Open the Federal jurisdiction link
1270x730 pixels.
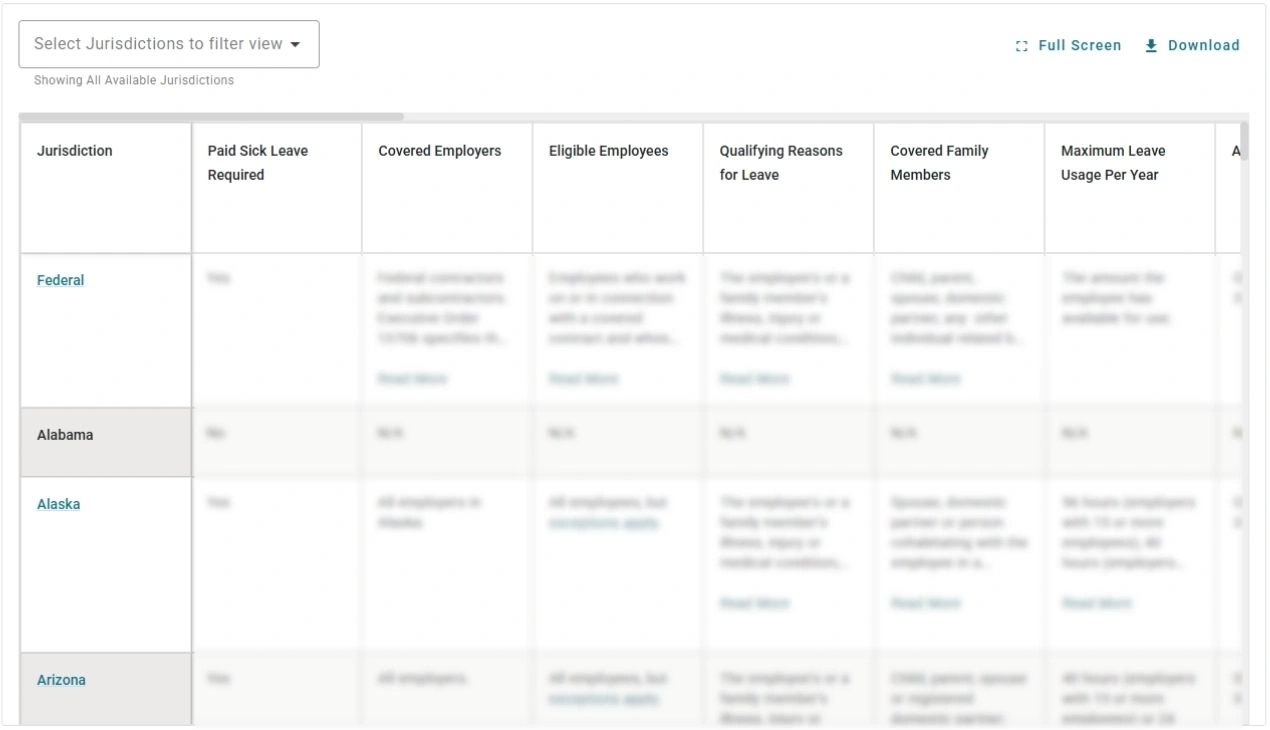(x=60, y=280)
